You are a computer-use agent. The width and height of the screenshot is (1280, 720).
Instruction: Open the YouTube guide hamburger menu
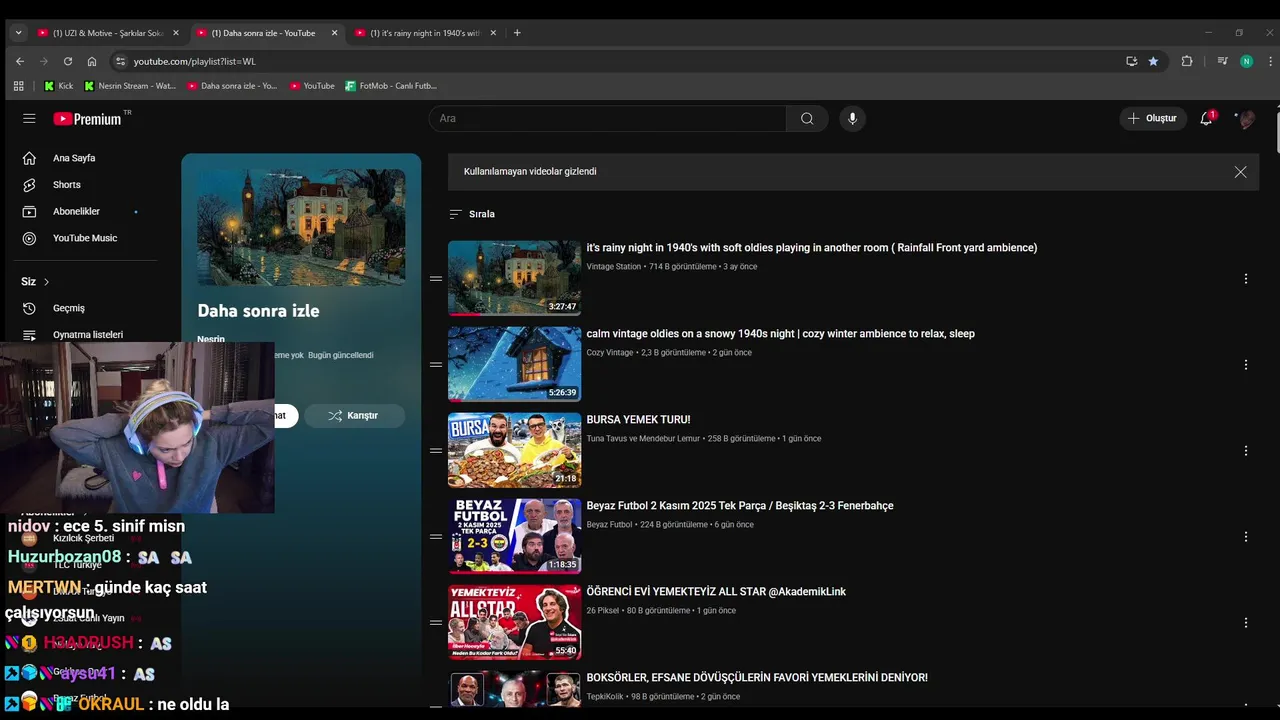click(29, 118)
